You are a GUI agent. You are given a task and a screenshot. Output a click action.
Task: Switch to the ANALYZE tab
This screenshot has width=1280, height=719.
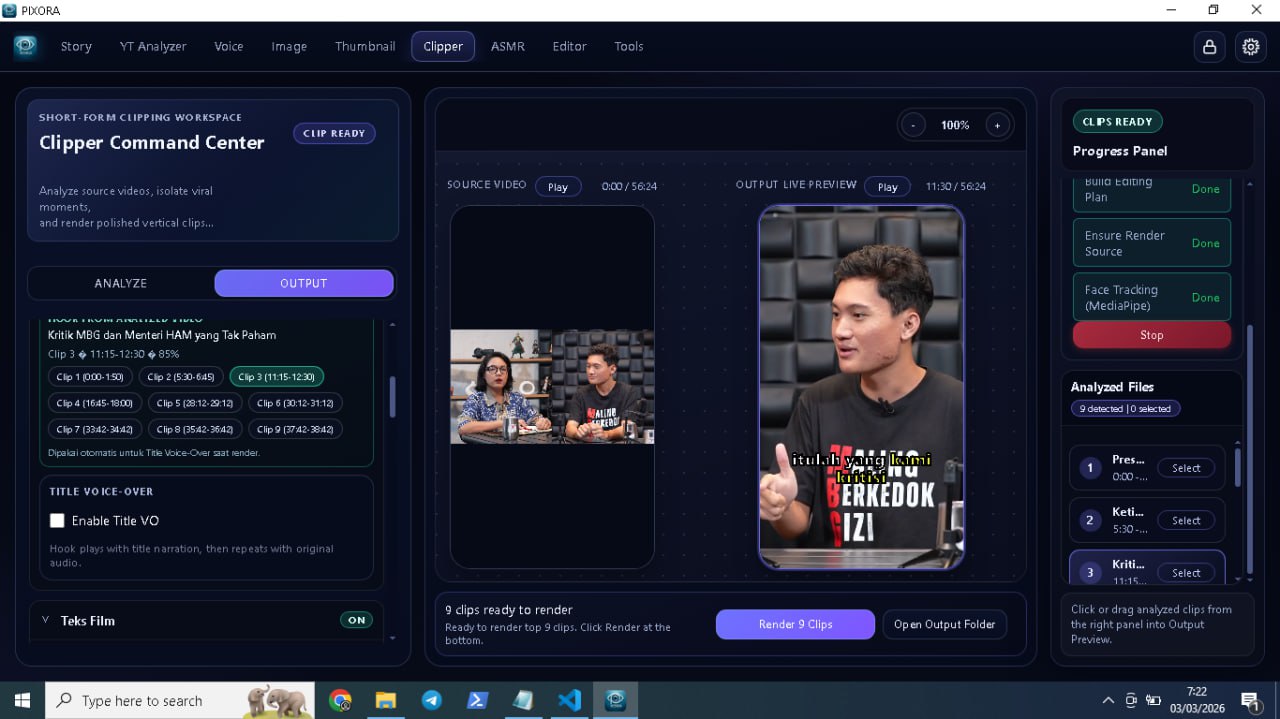pos(120,283)
